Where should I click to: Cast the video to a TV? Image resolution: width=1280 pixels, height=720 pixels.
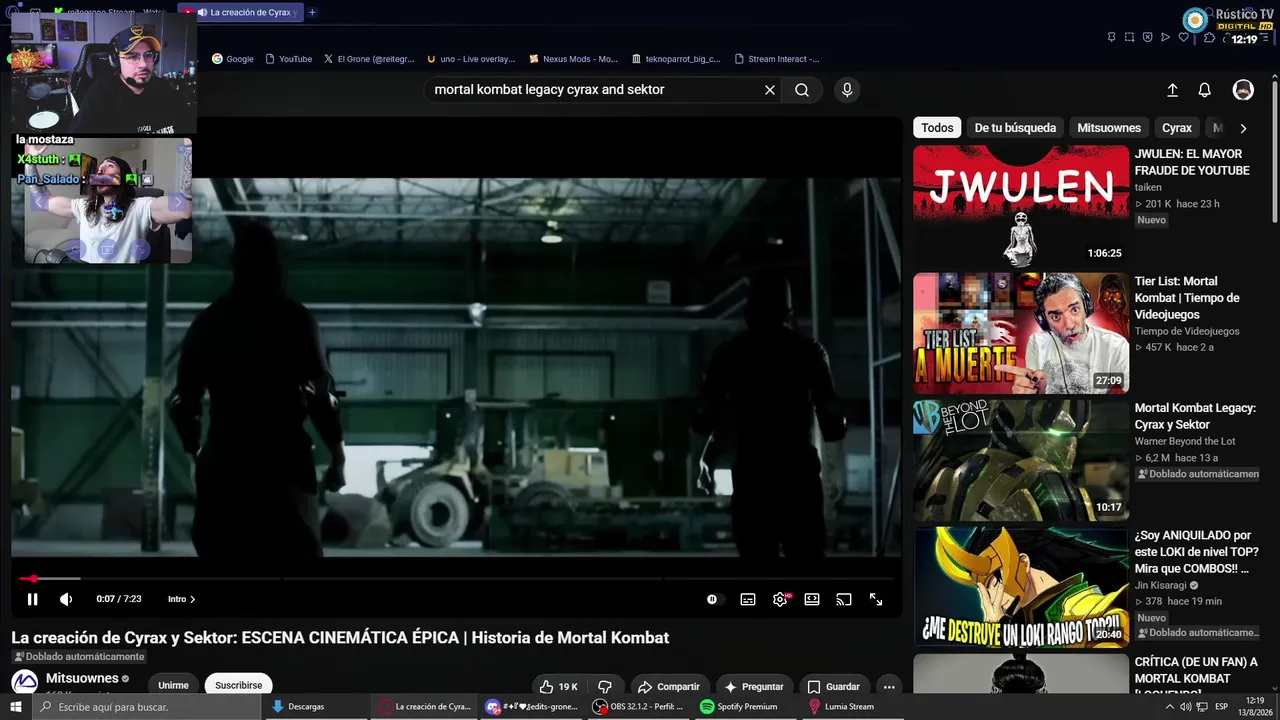[844, 599]
